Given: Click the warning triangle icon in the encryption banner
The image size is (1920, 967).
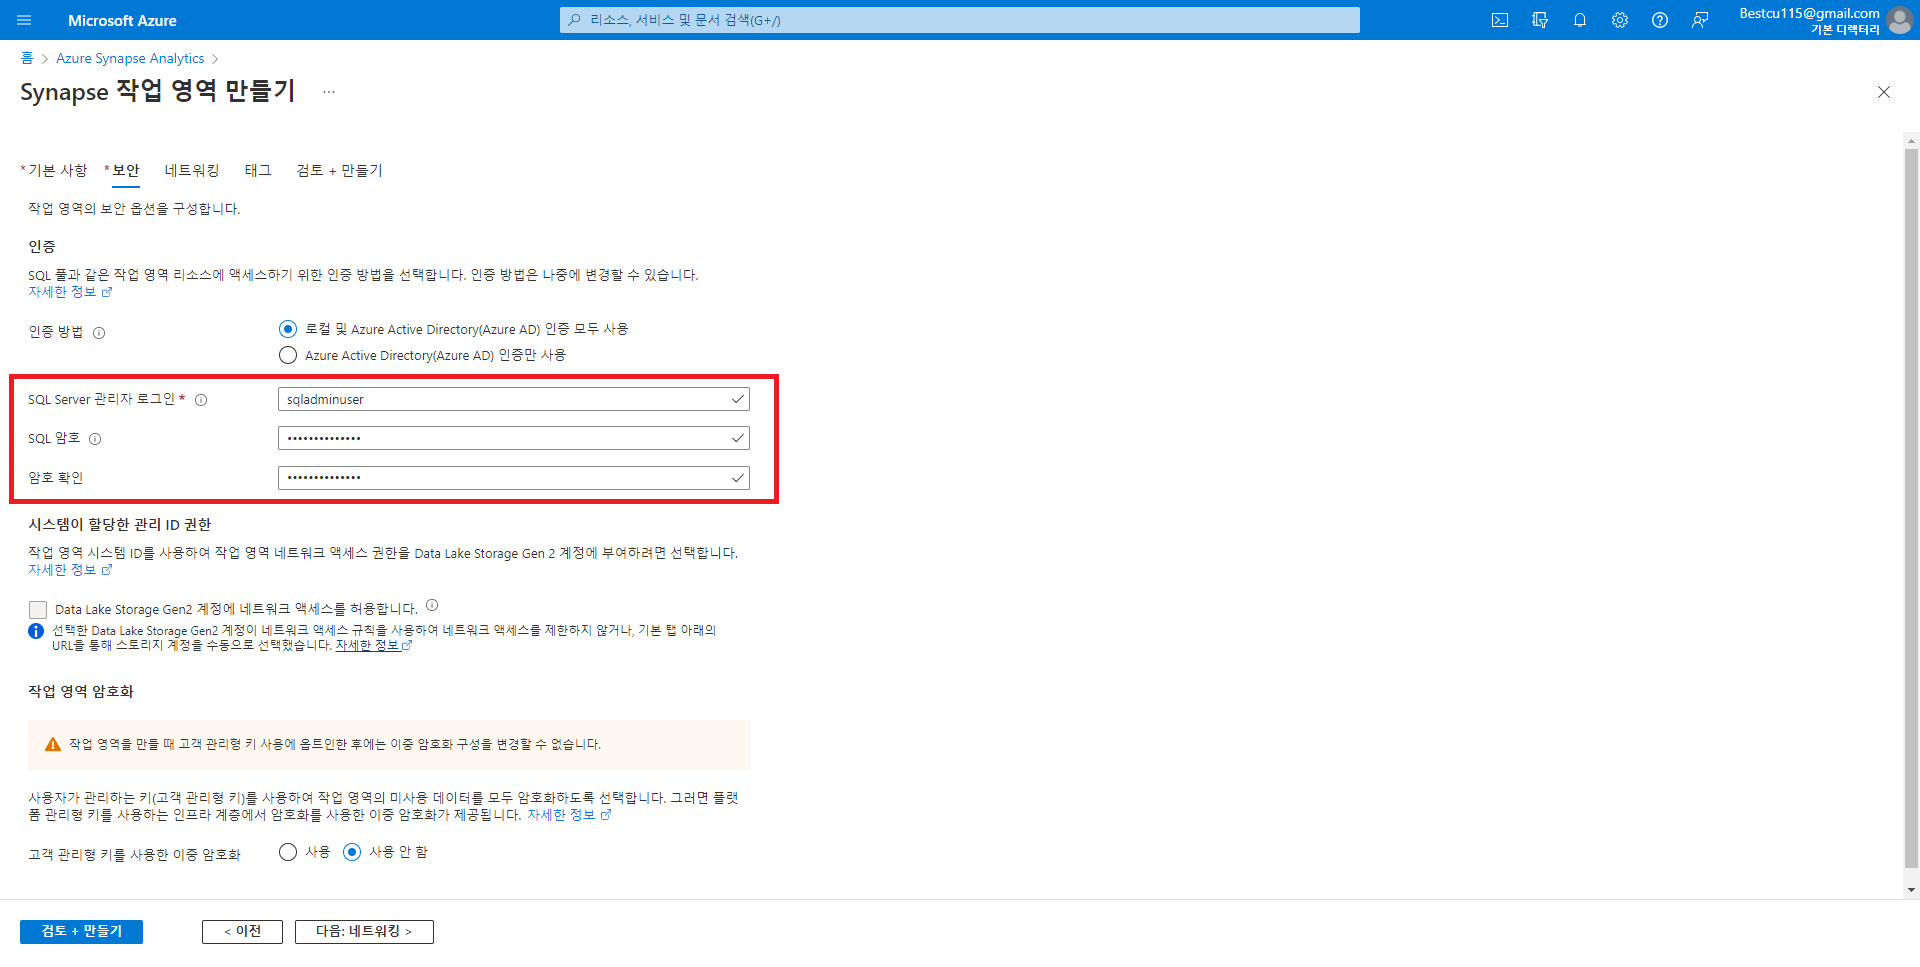Looking at the screenshot, I should coord(53,744).
